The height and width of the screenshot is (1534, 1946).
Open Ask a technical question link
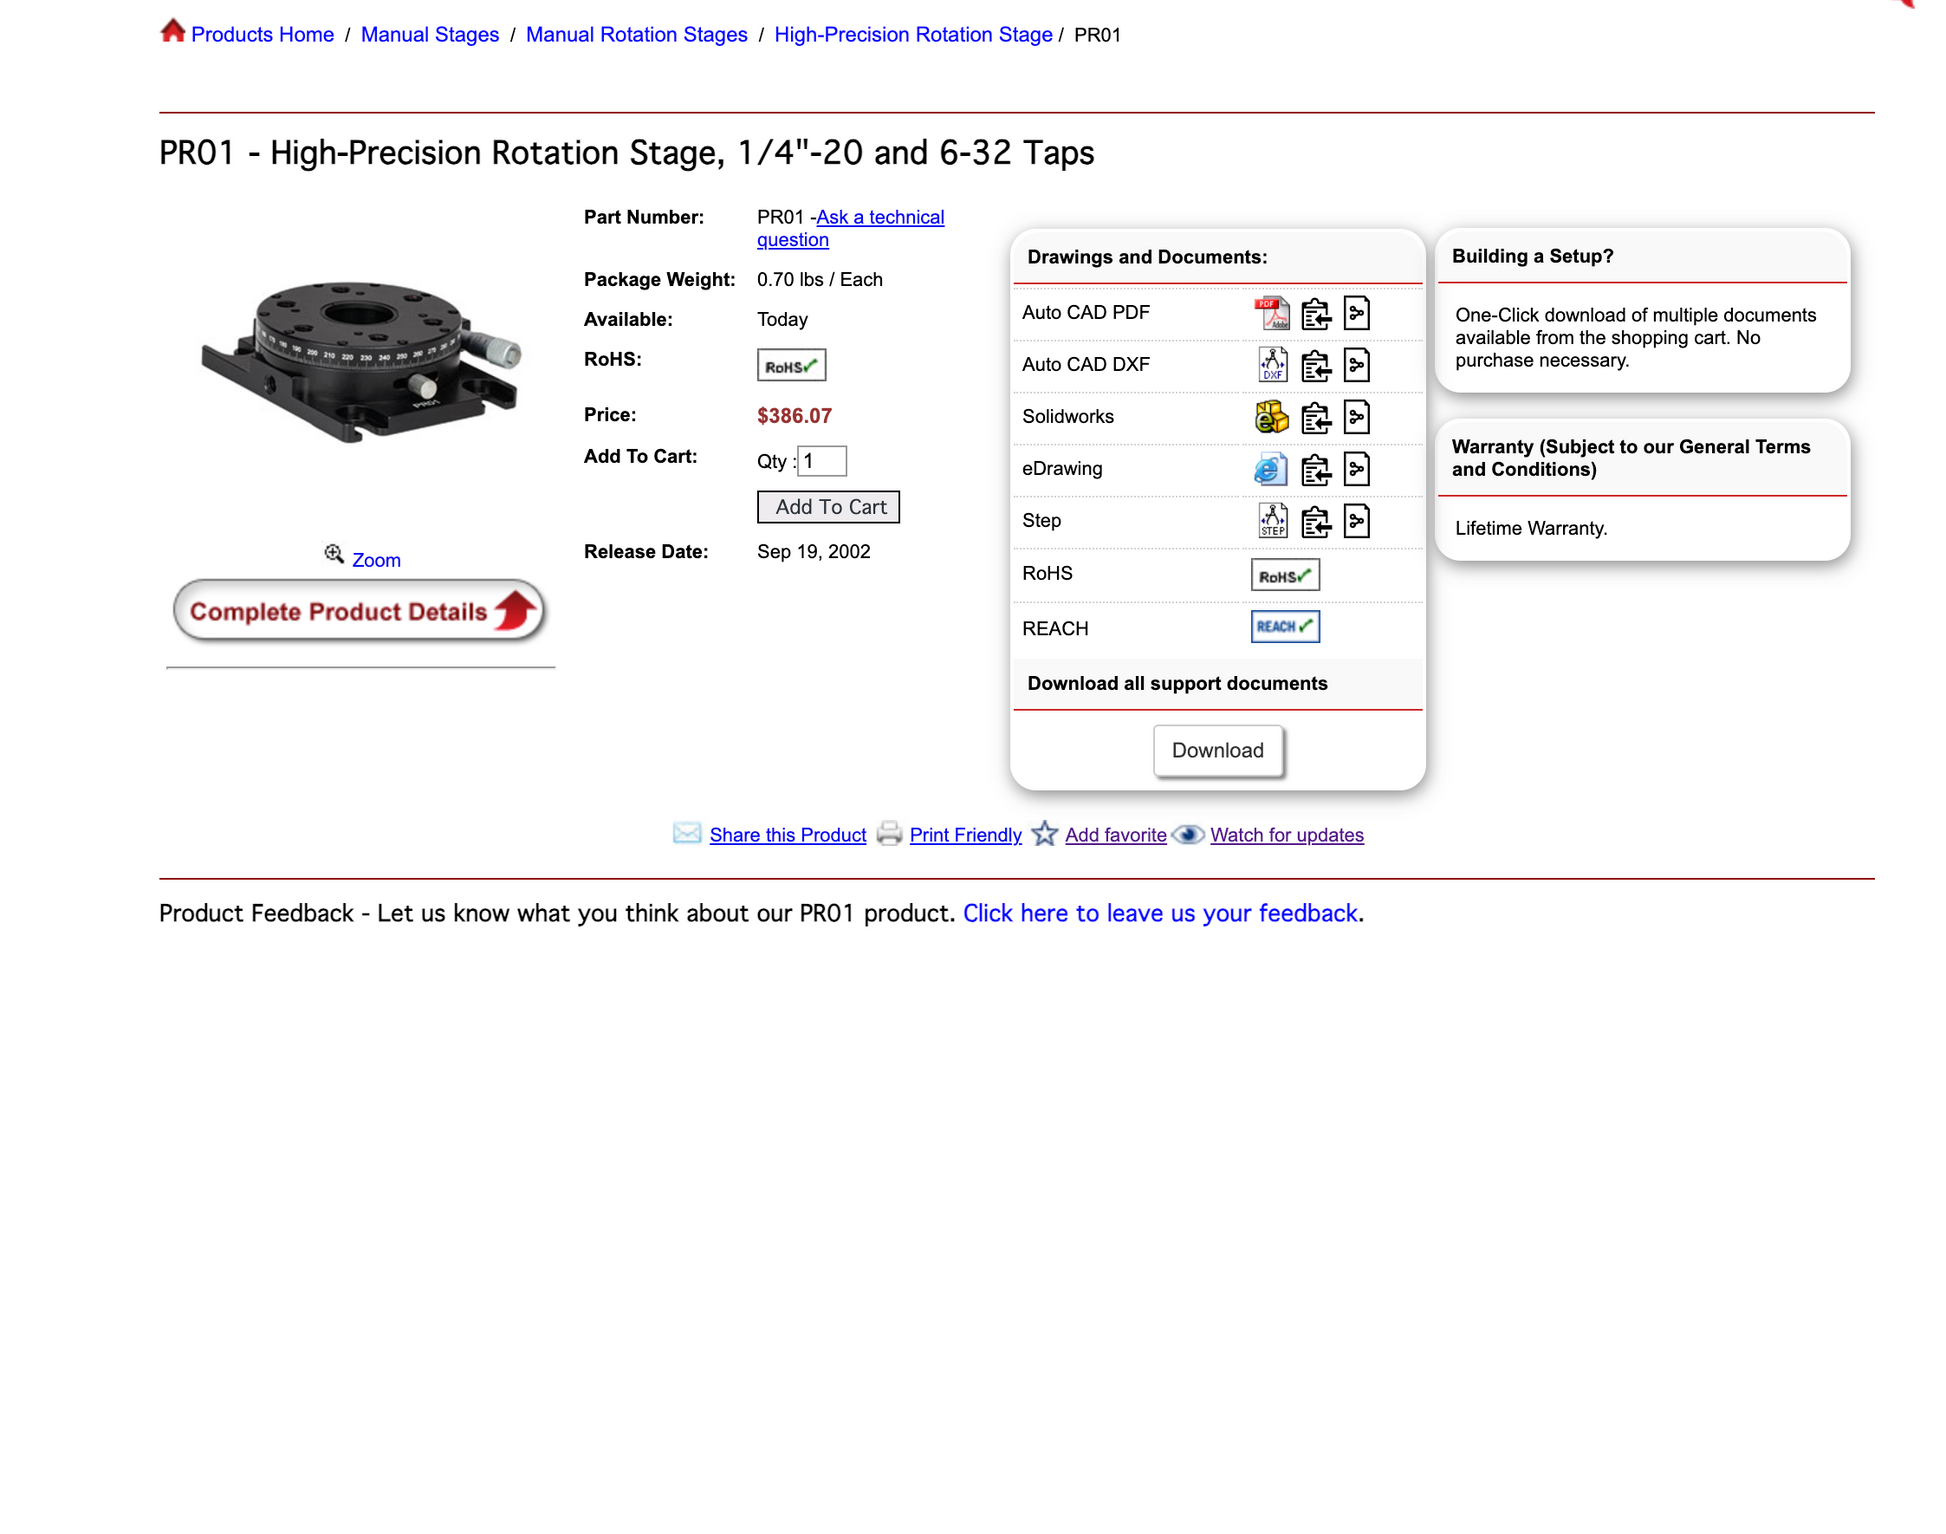(851, 228)
